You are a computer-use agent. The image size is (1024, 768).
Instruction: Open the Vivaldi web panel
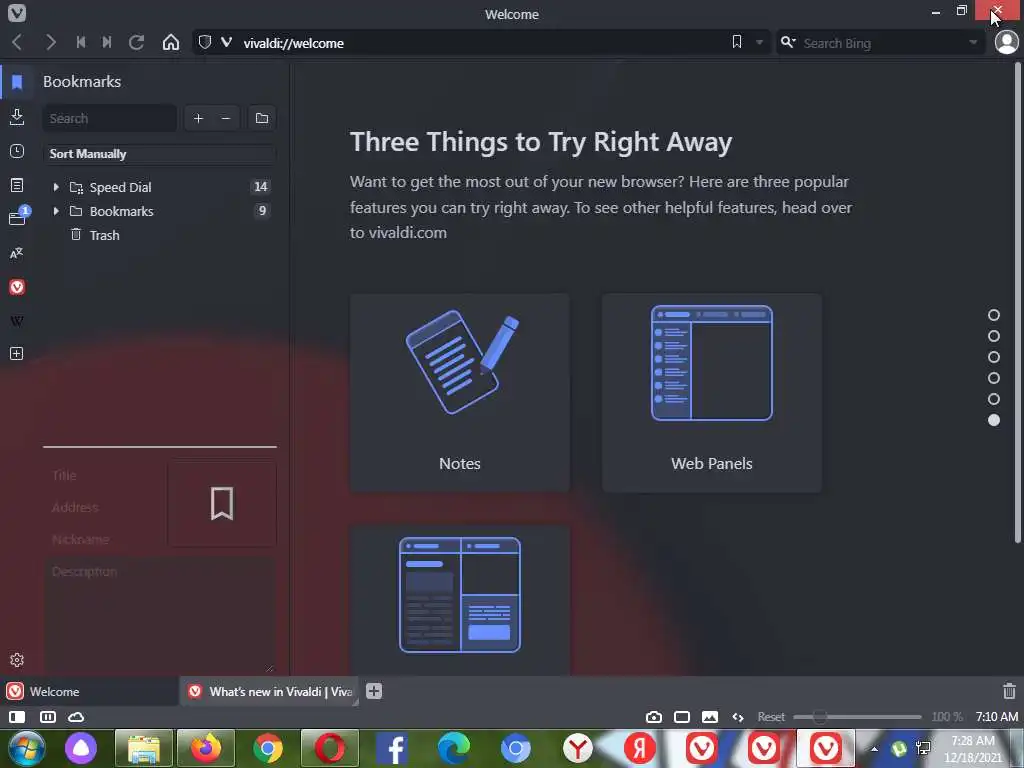17,287
